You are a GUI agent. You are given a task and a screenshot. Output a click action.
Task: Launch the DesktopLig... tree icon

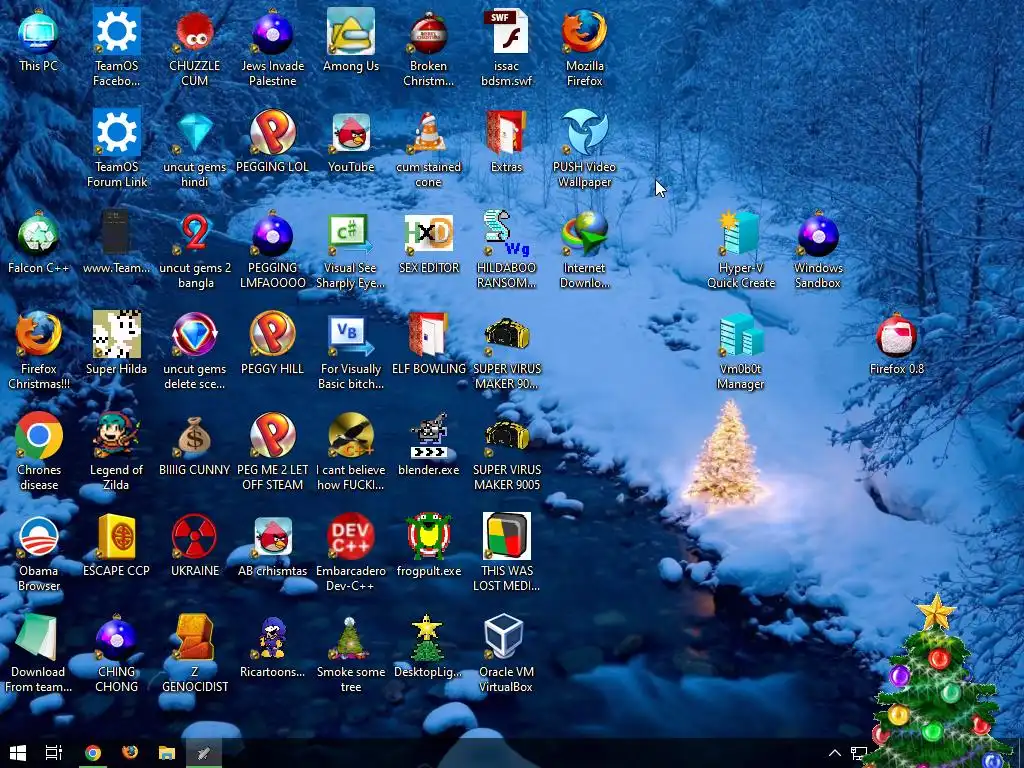click(x=428, y=638)
